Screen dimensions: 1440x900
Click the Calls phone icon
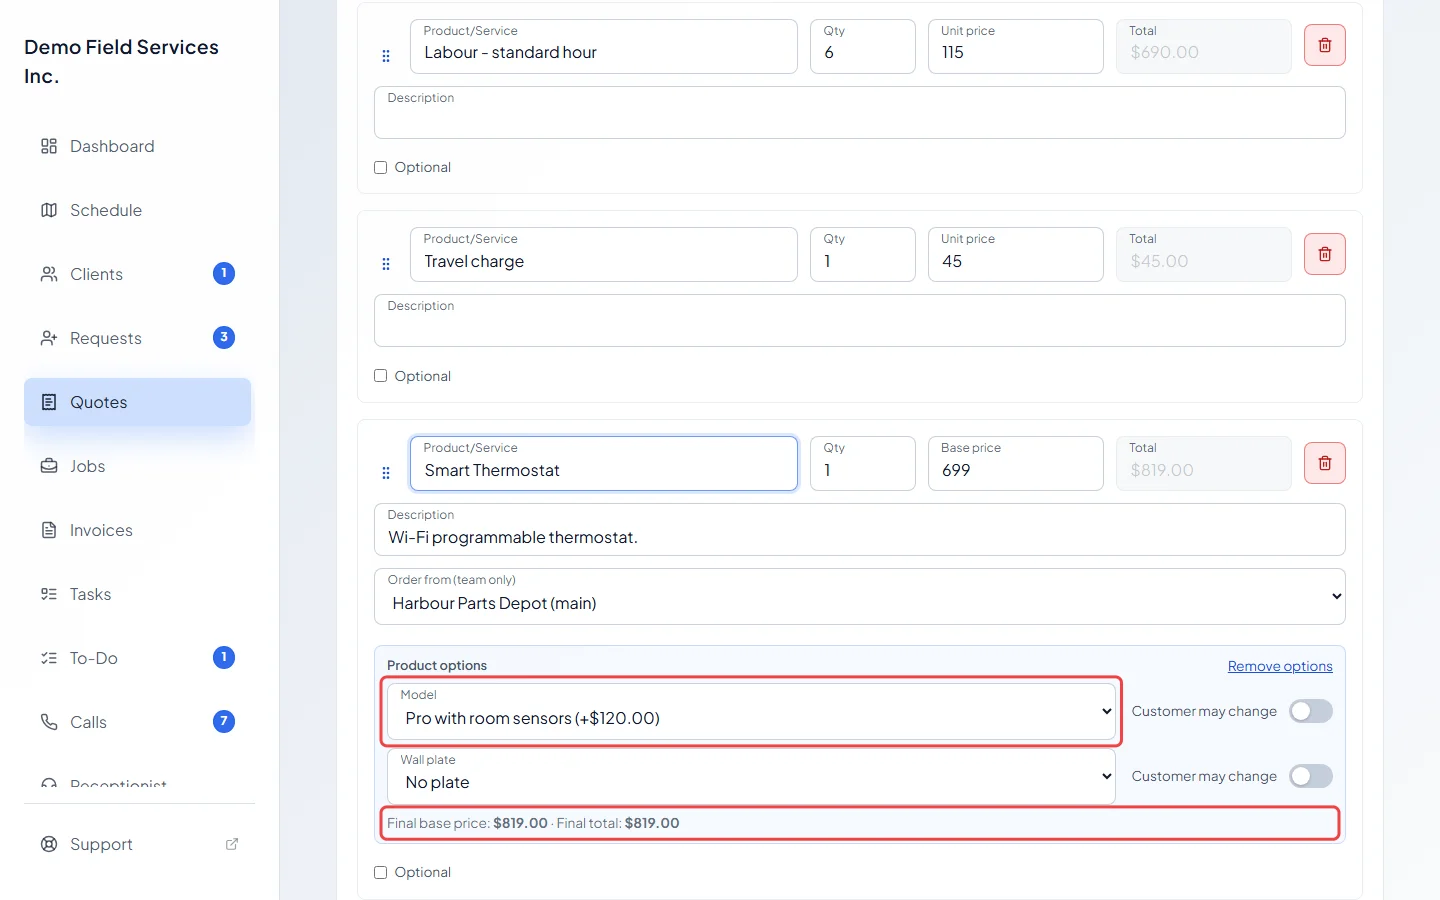point(49,722)
